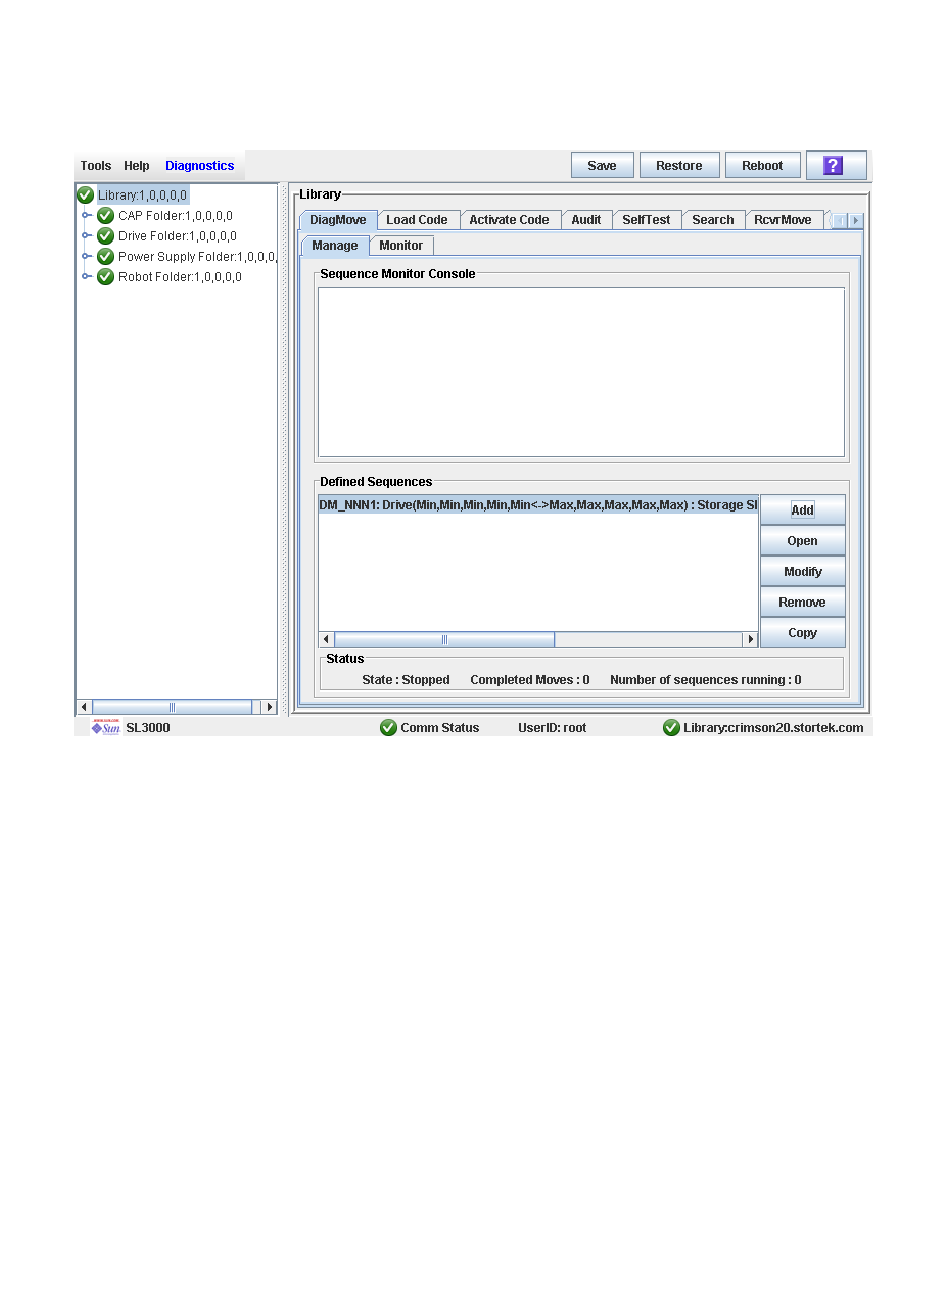Click the CAP Folder green check icon

(105, 216)
